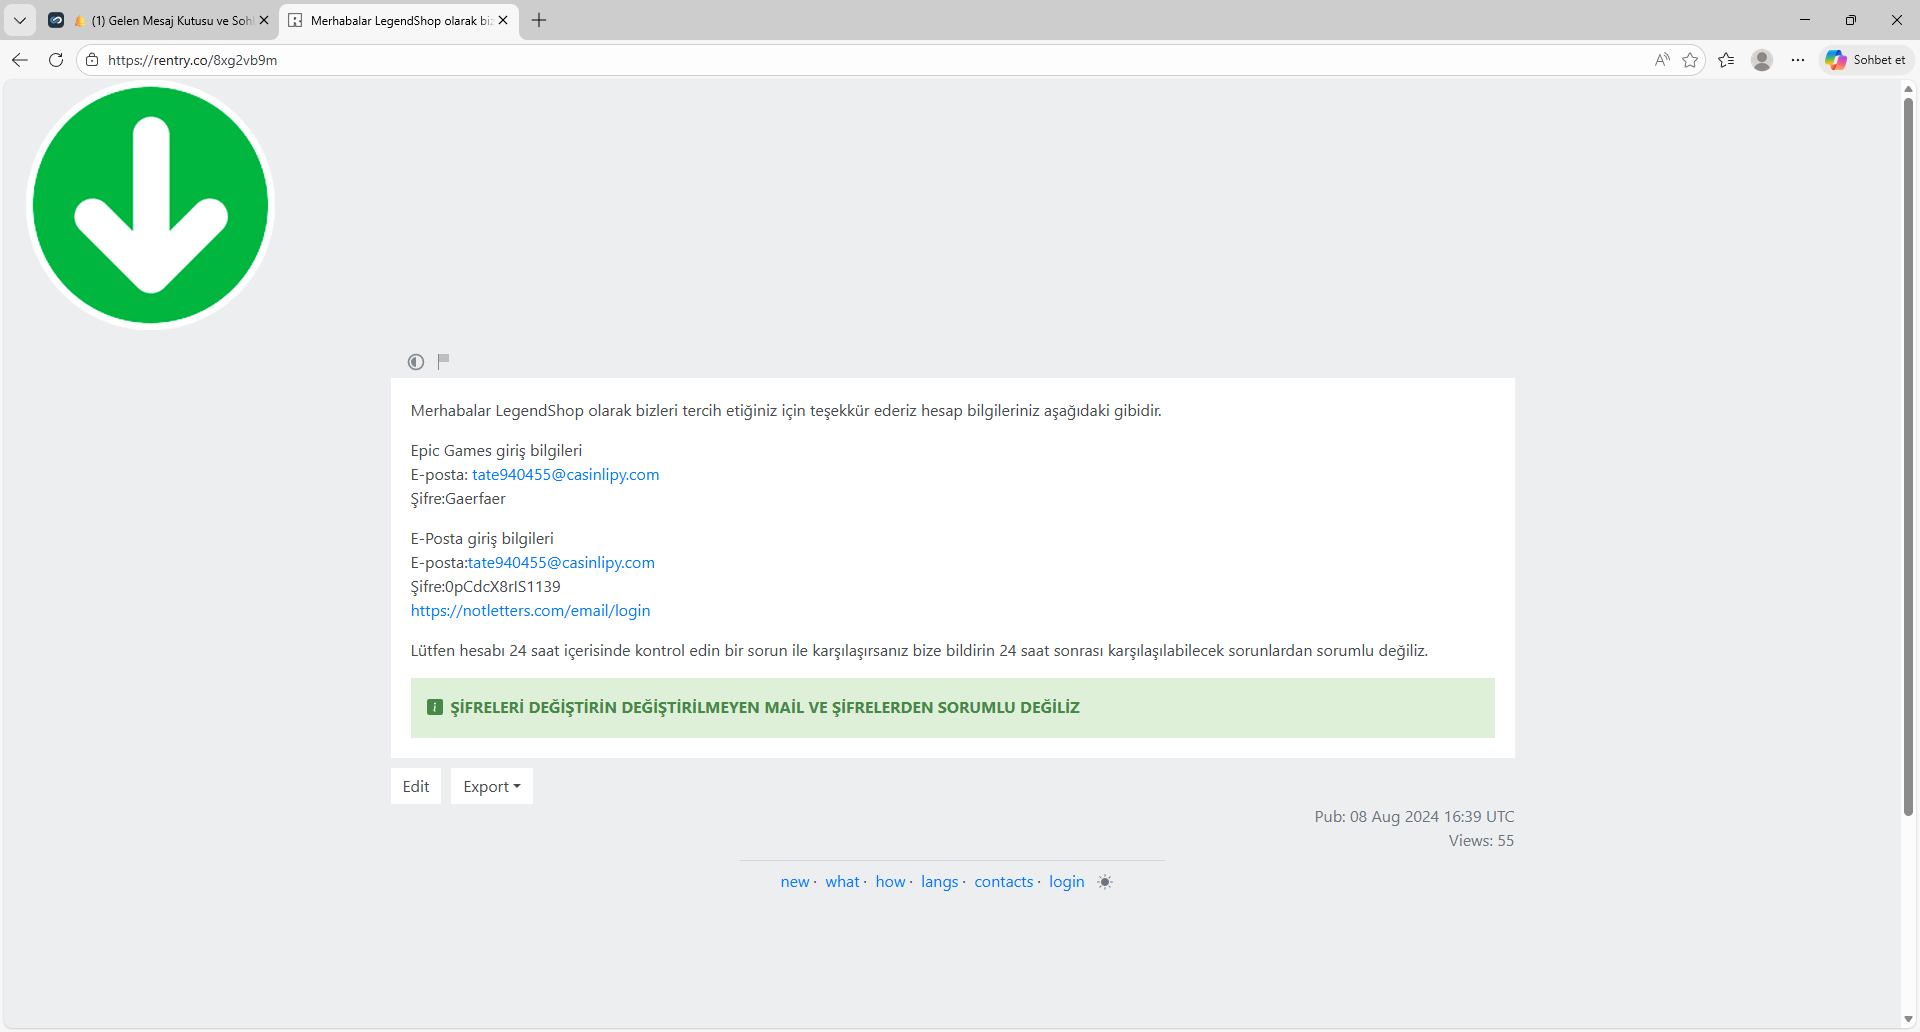Minimize the browser window
Image resolution: width=1920 pixels, height=1032 pixels.
coord(1805,20)
